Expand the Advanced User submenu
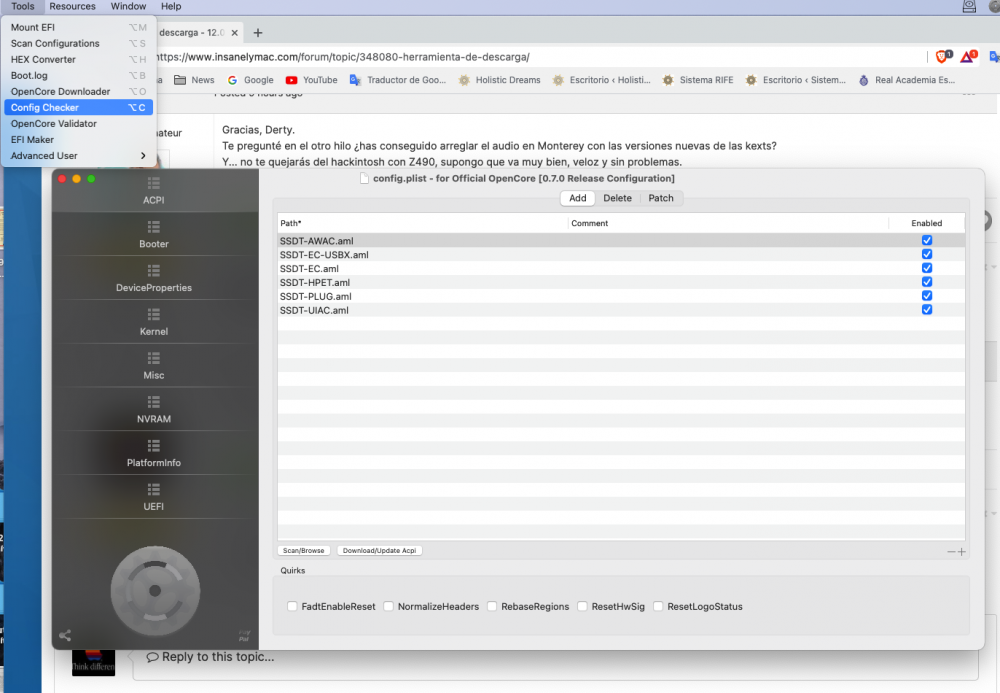Image resolution: width=1000 pixels, height=693 pixels. [79, 156]
